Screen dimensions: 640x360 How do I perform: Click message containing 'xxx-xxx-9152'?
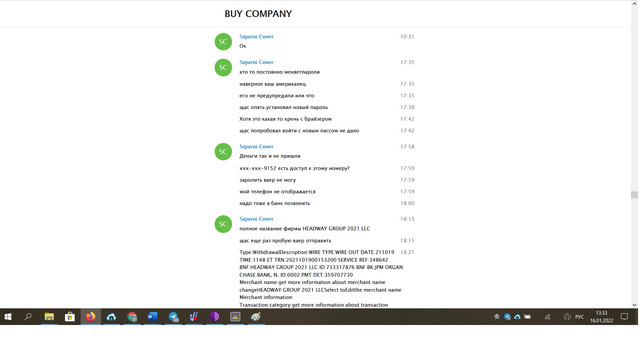pos(294,168)
